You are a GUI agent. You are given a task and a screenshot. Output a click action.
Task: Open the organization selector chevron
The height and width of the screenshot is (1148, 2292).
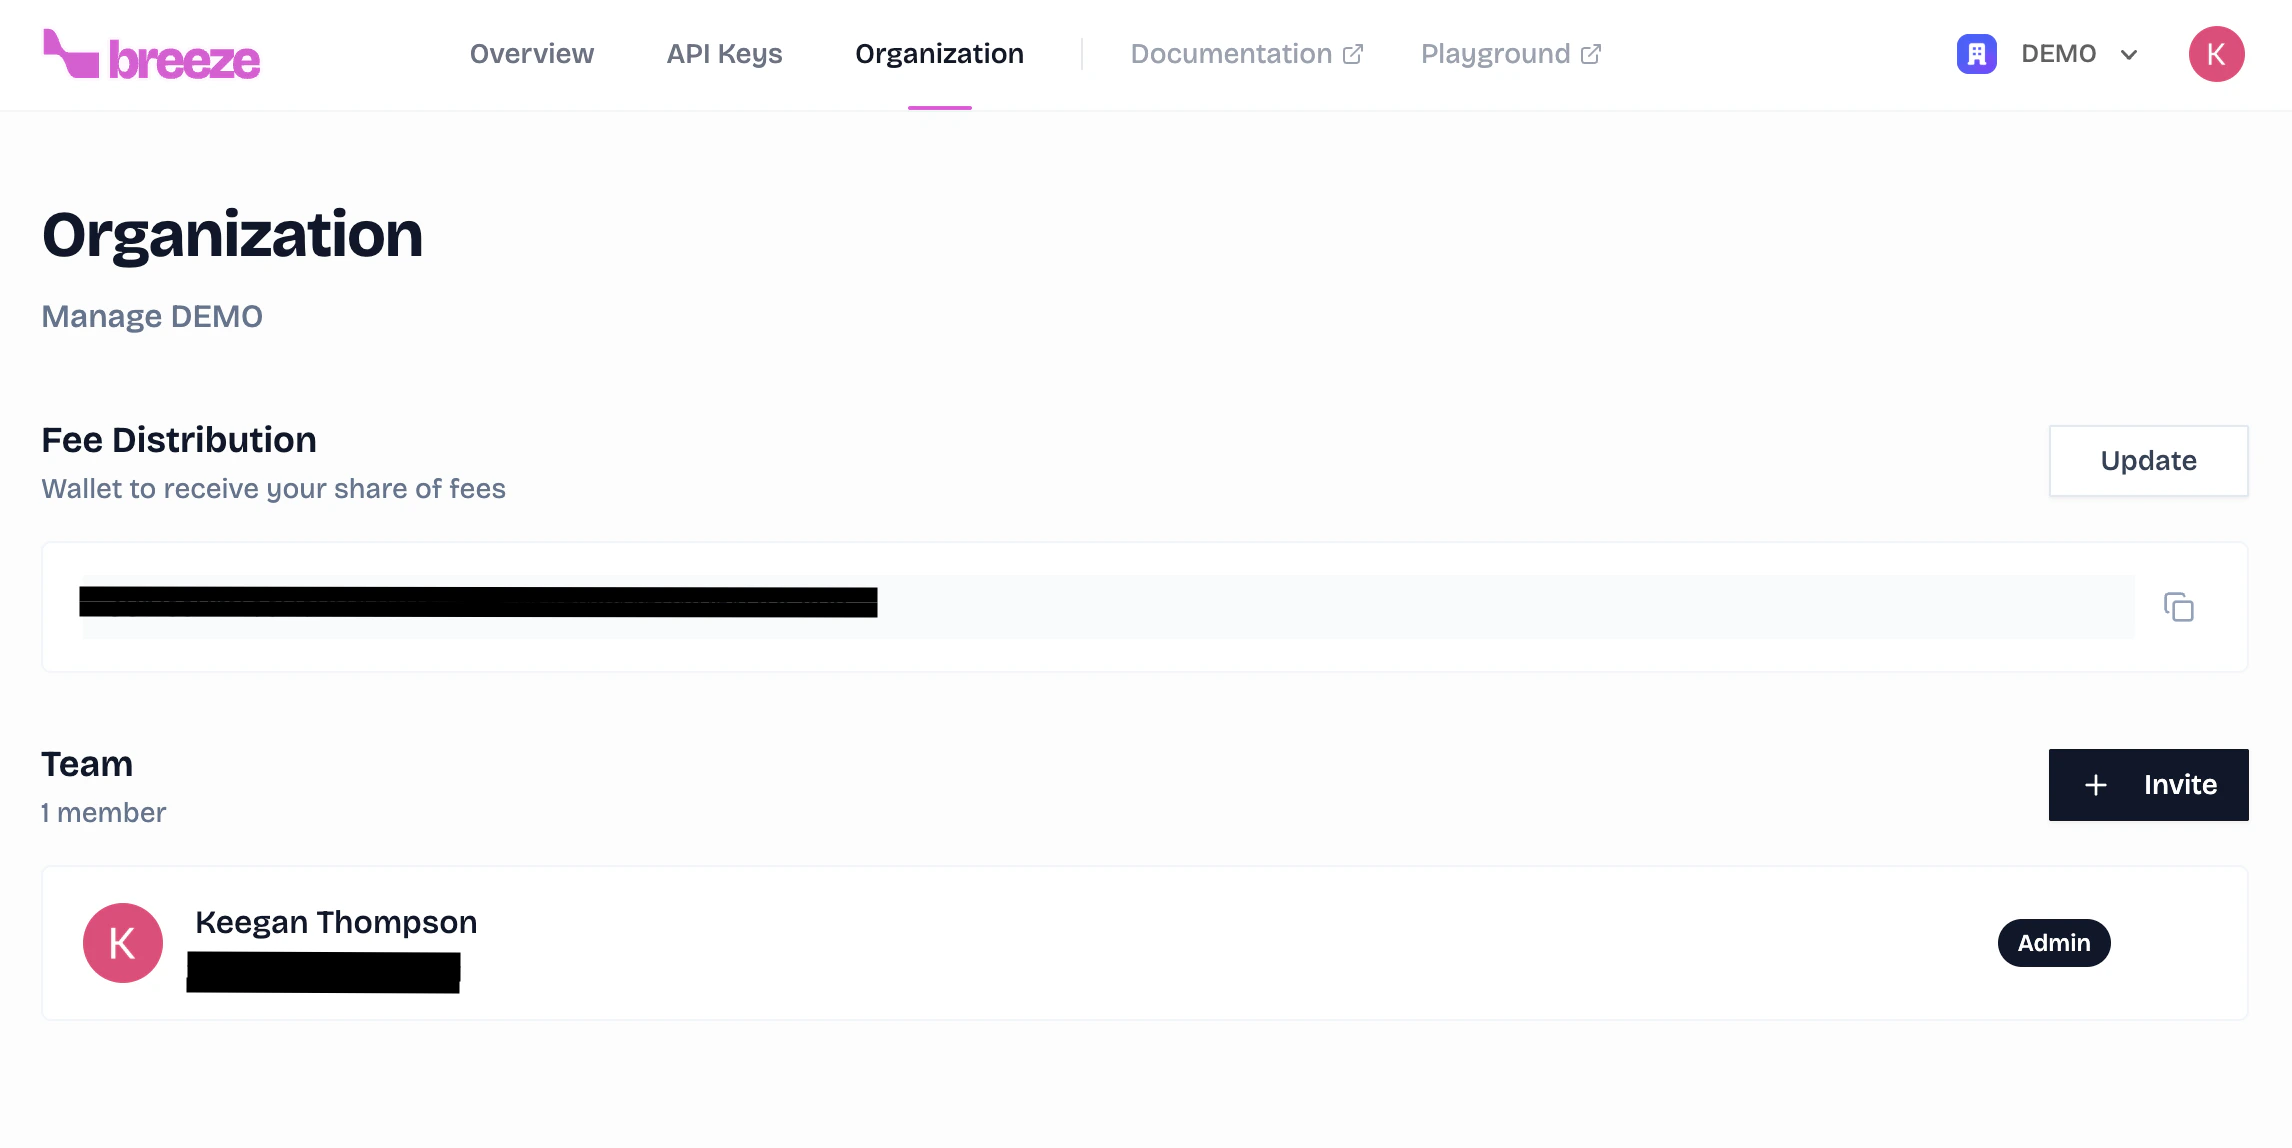tap(2128, 55)
